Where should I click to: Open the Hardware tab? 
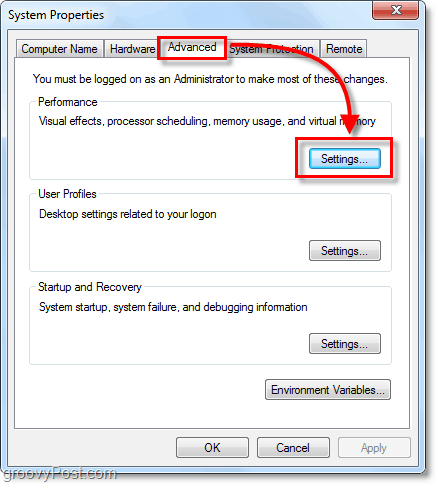[132, 49]
